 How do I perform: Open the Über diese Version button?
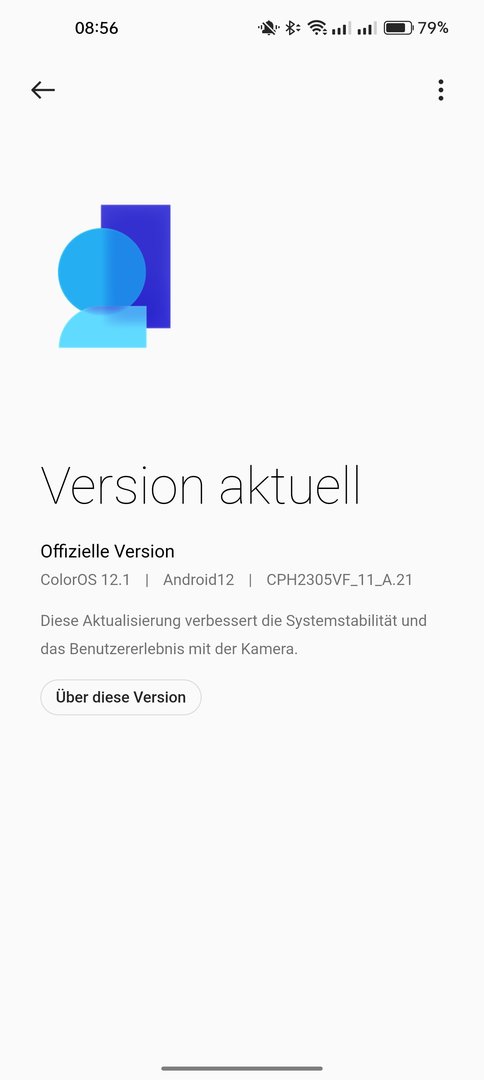click(x=120, y=697)
